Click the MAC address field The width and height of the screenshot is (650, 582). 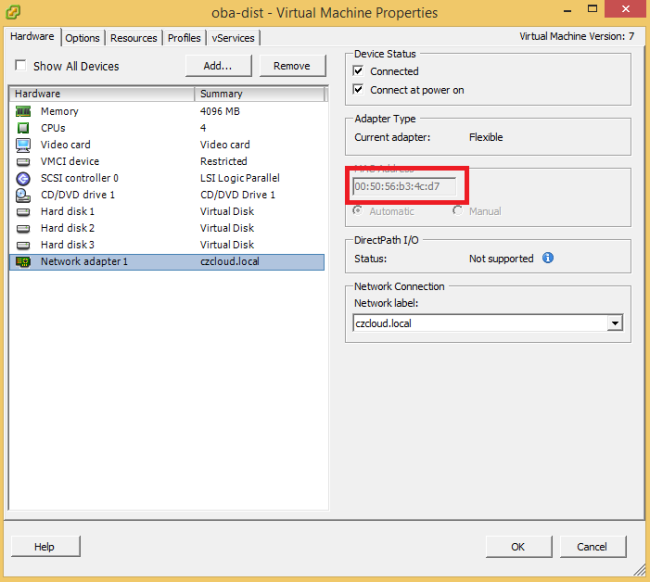[404, 186]
